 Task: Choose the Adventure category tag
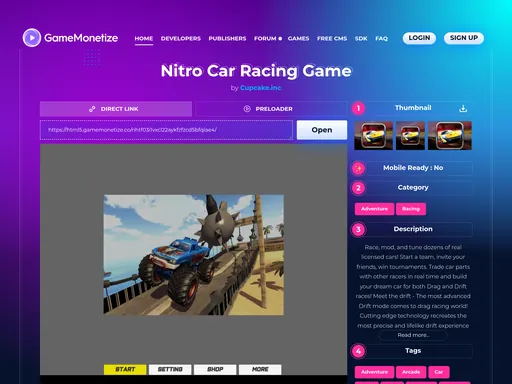click(374, 209)
